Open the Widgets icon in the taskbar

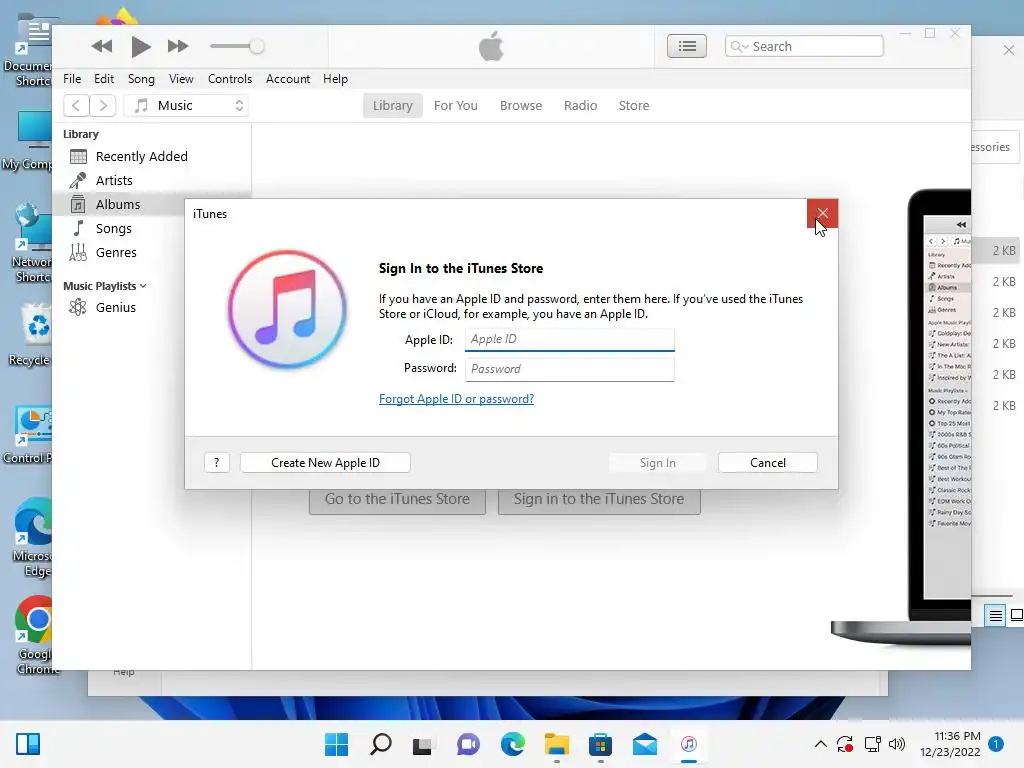(x=27, y=744)
